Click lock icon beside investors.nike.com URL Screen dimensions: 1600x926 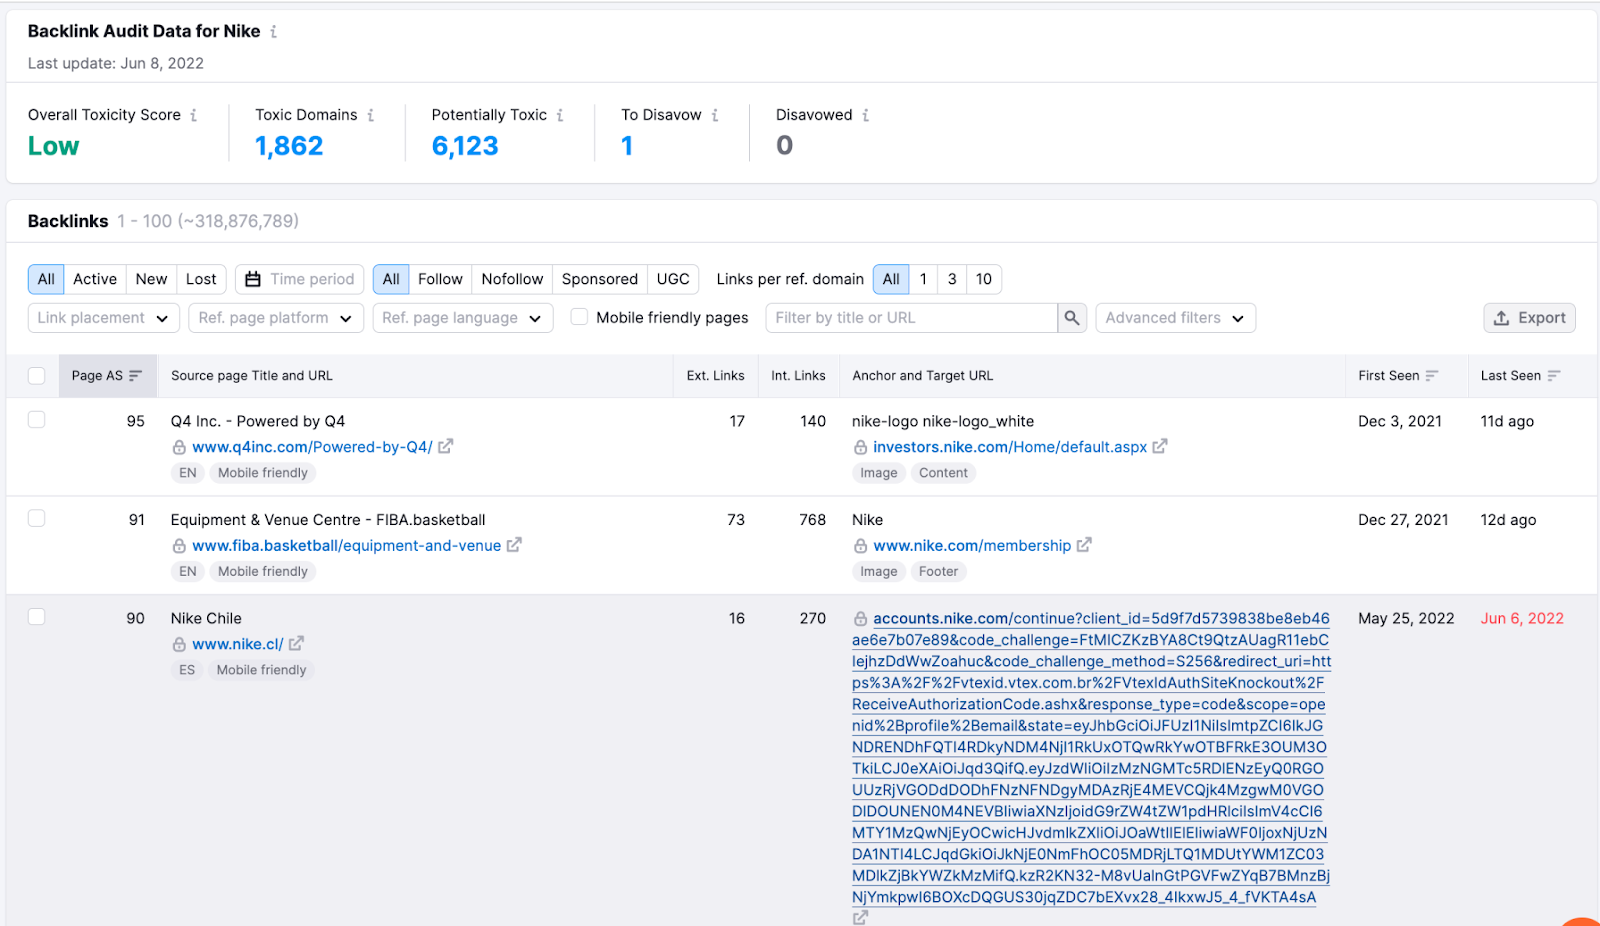pos(860,448)
